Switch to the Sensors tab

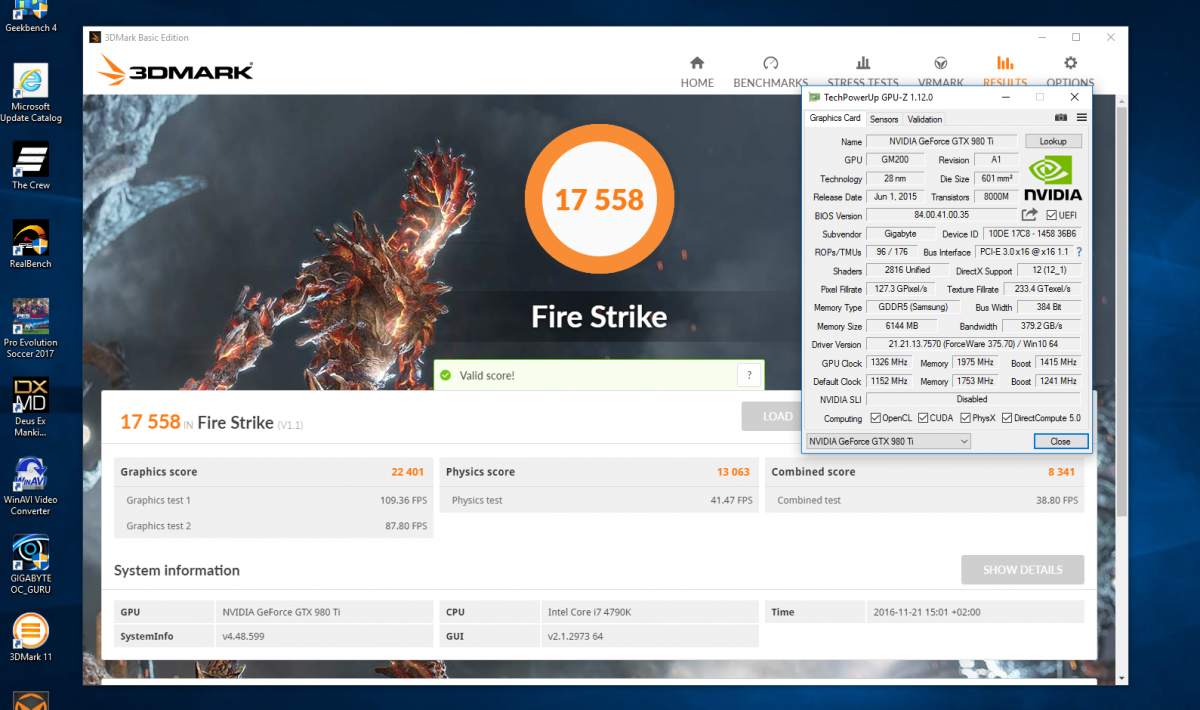pos(884,119)
